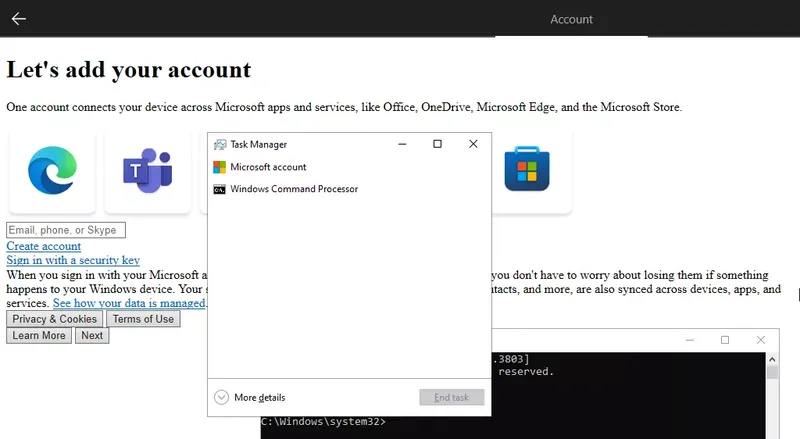Image resolution: width=800 pixels, height=439 pixels.
Task: Click the End task button
Action: [452, 397]
